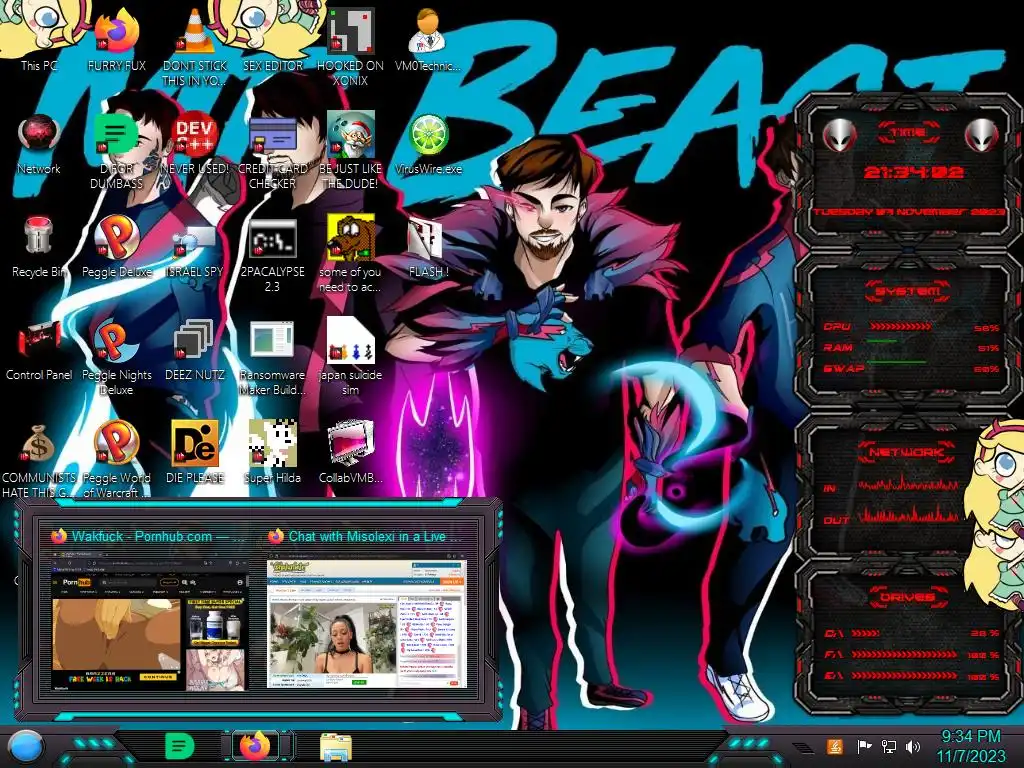Open the network tray icon
The height and width of the screenshot is (768, 1024).
tap(889, 746)
